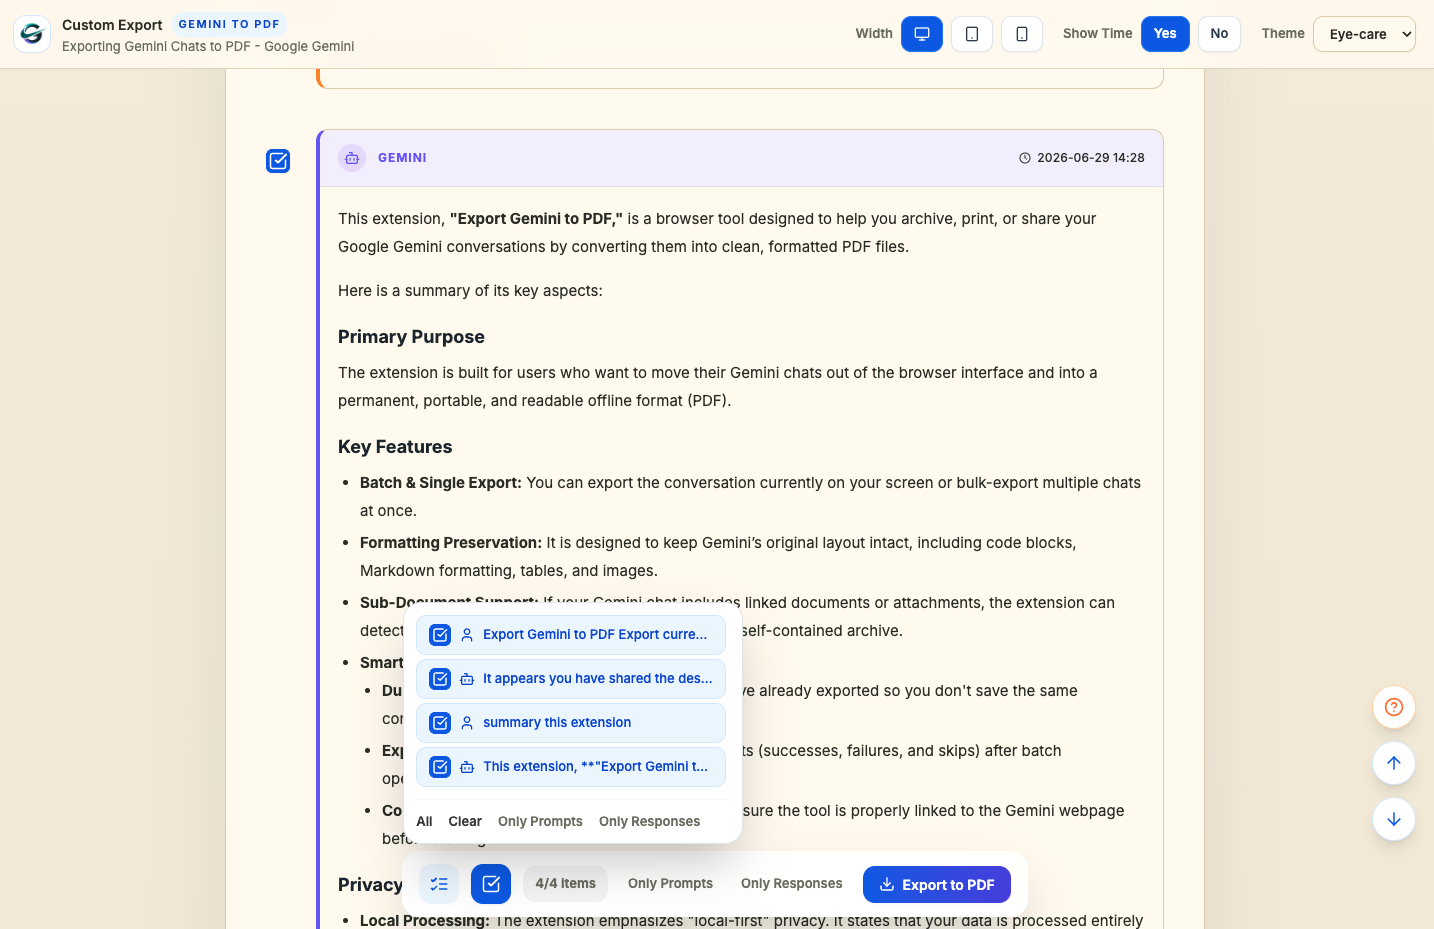Toggle checkbox for 'This extension, **"Export Gemini t...'

tap(440, 767)
